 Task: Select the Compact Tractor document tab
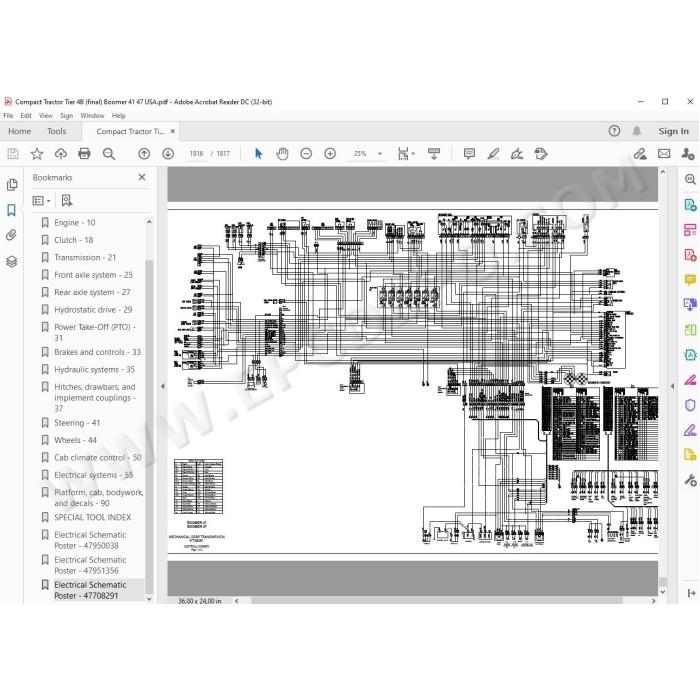(130, 131)
